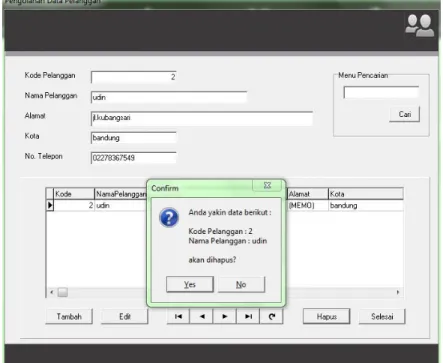Screen dimensions: 443x363
Task: Select the Kota column header in grid
Action: click(366, 194)
